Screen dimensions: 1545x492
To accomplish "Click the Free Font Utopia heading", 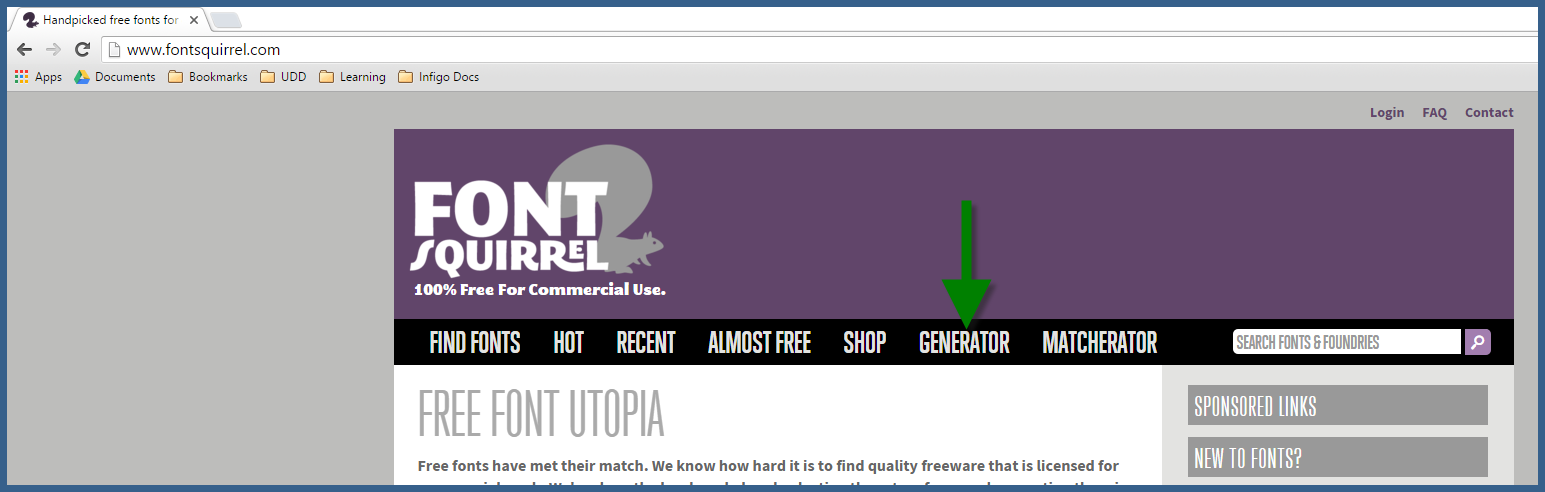I will point(541,412).
